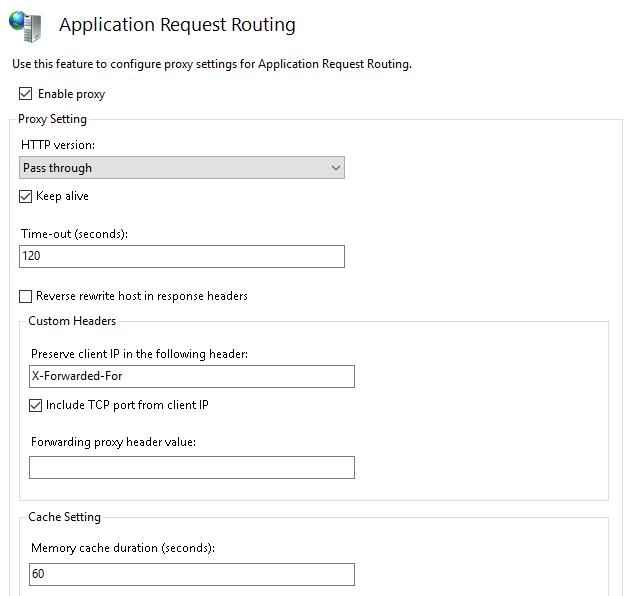Click the feature description text under the title
Screen dimensions: 633x596
[211, 64]
